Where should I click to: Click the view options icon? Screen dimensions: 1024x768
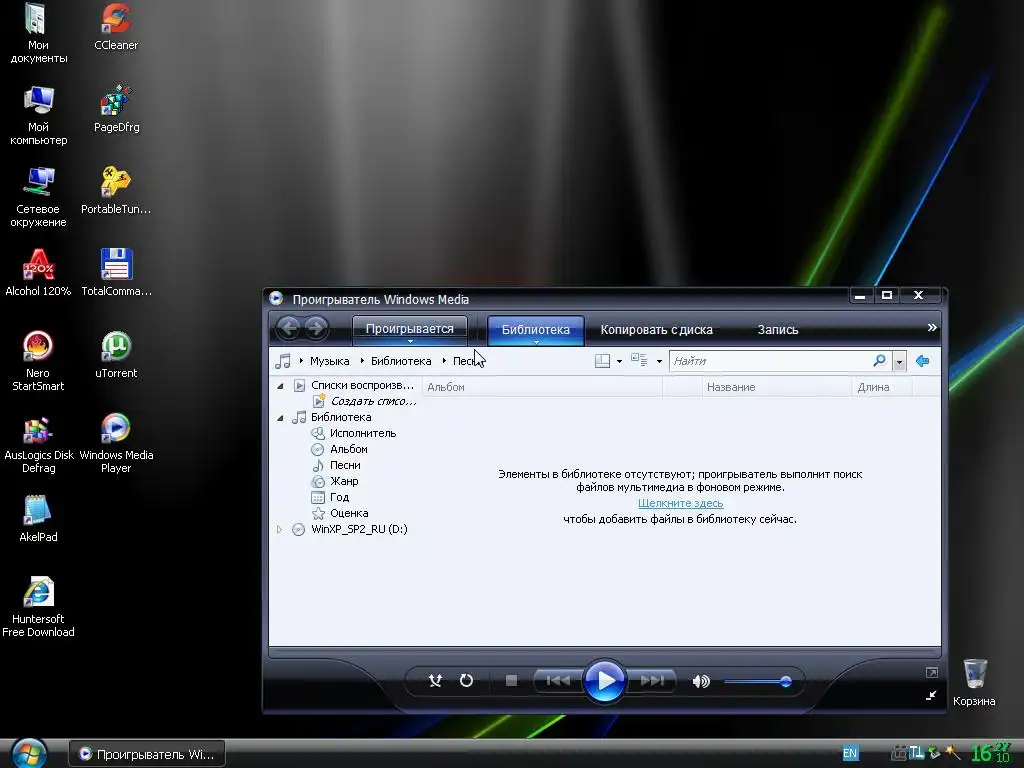pos(639,360)
